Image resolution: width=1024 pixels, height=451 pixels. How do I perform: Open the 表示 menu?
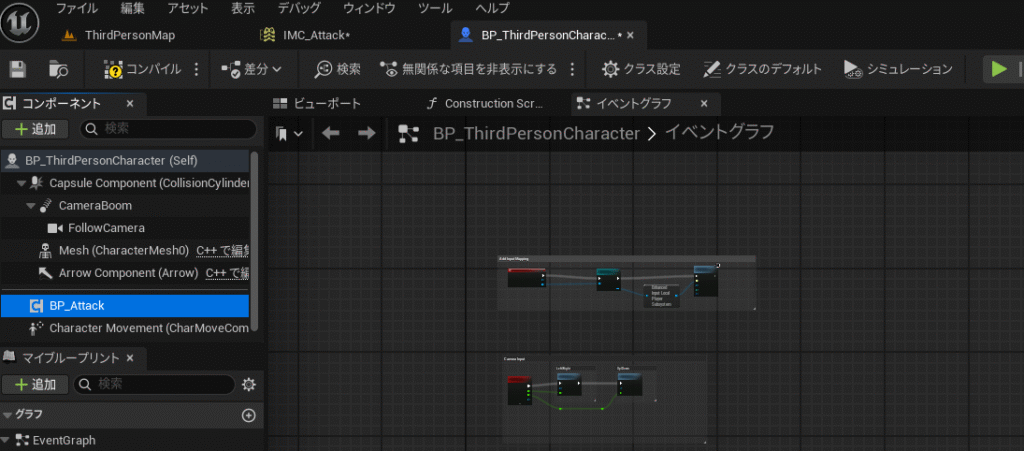(x=243, y=8)
